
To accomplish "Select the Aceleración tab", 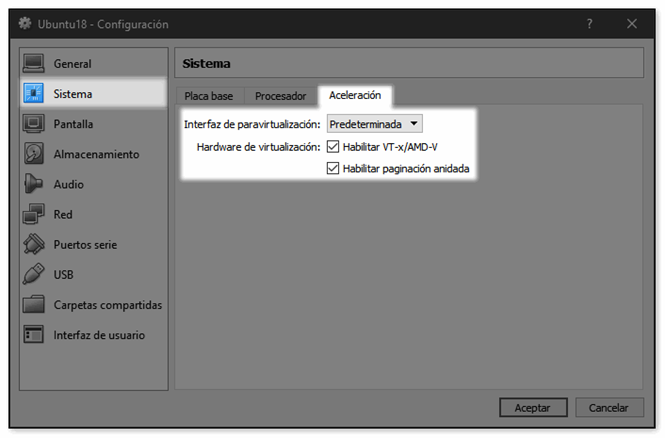I will pos(355,95).
